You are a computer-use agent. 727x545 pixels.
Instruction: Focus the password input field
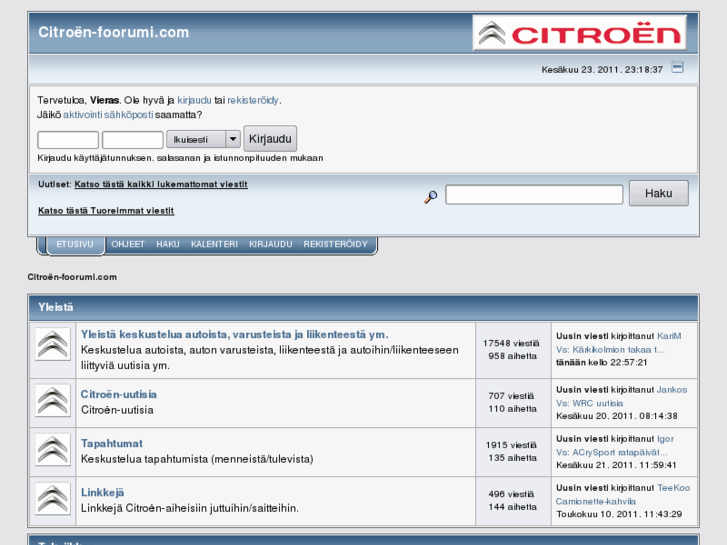pos(133,140)
